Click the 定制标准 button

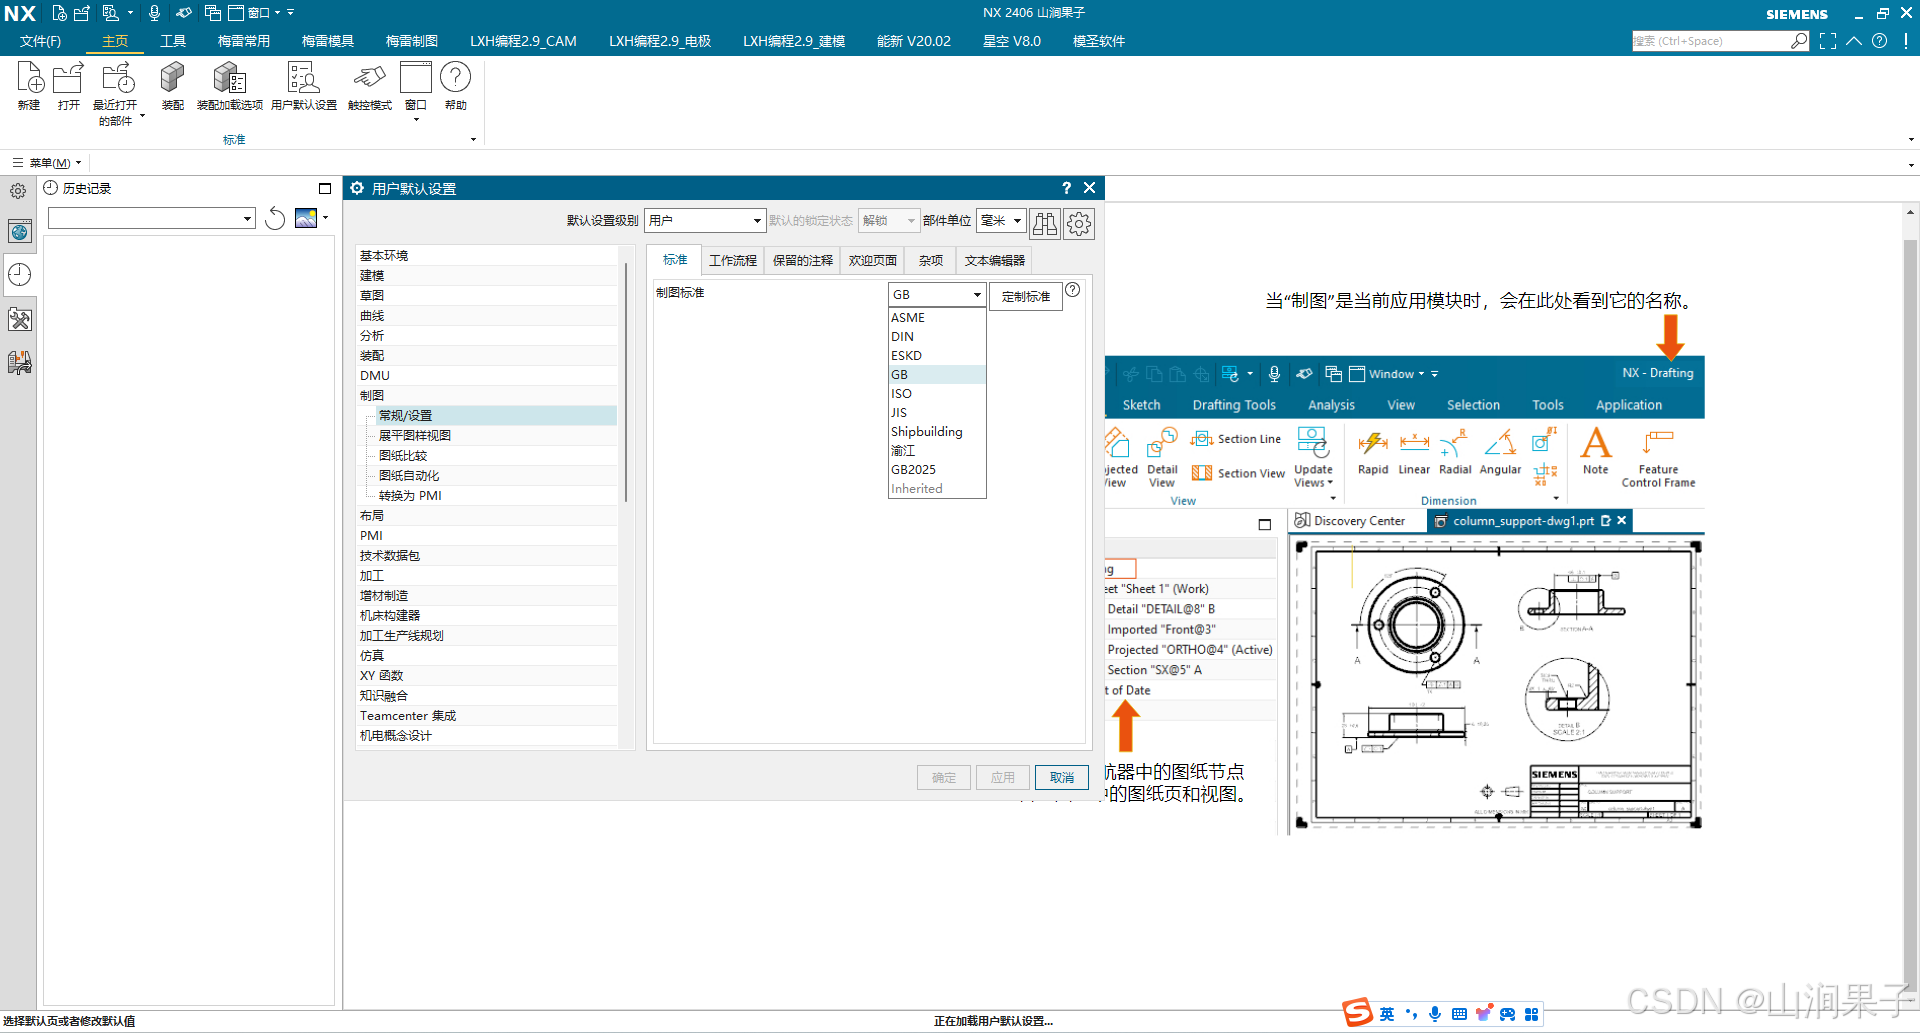(1025, 296)
